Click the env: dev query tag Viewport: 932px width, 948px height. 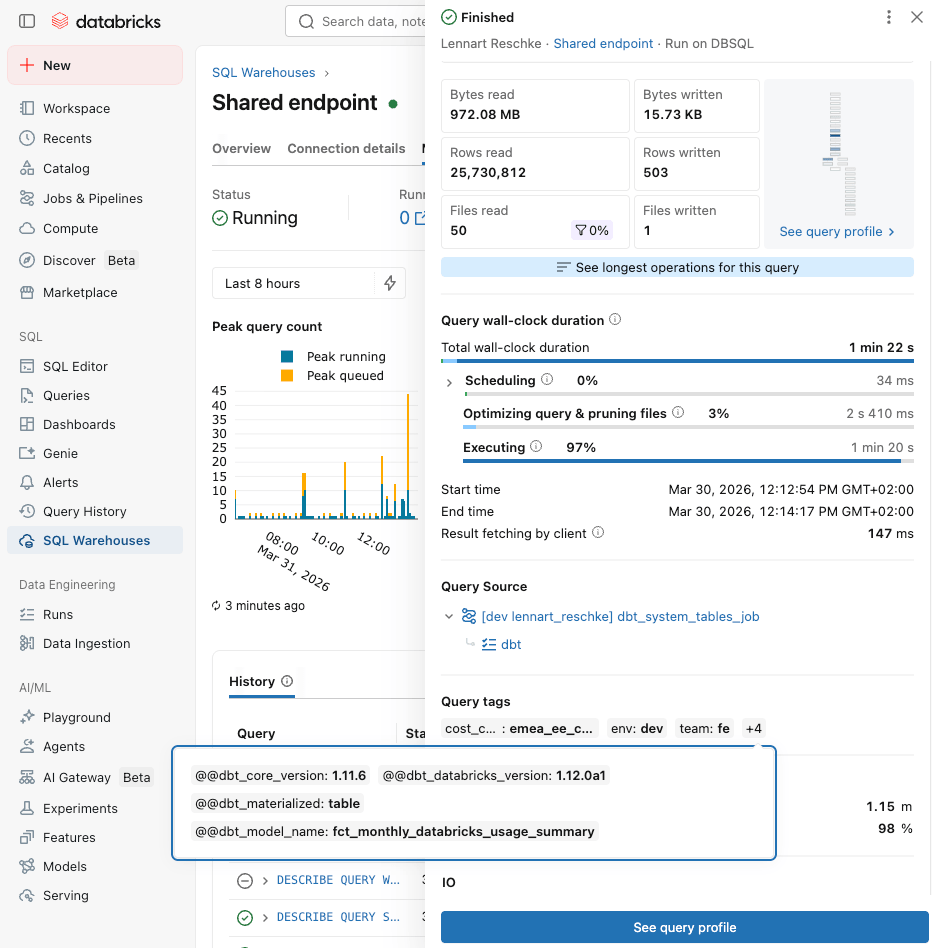coord(636,729)
